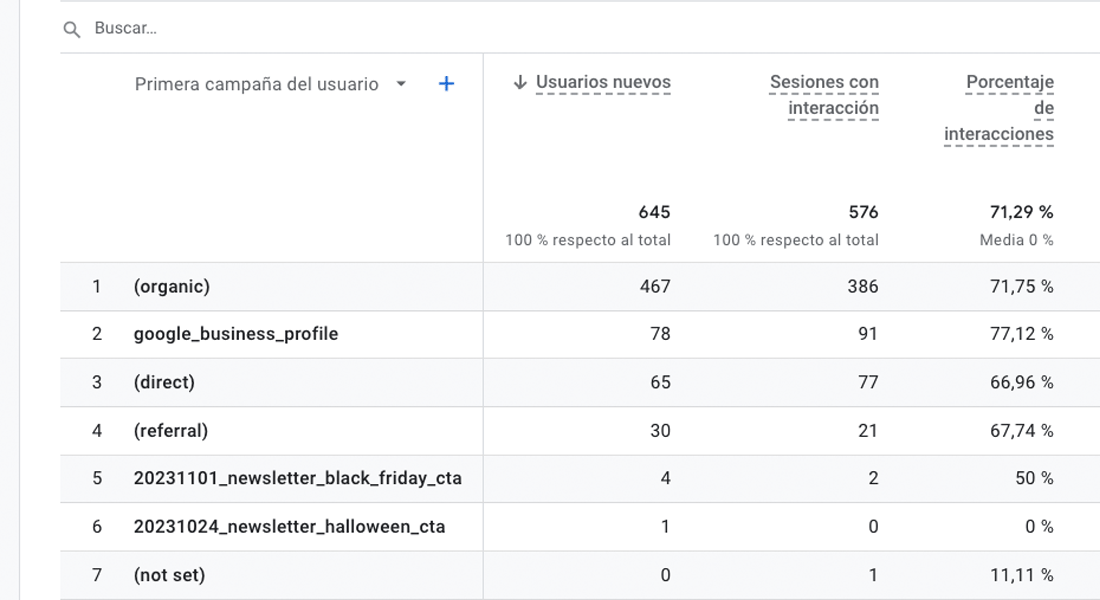
Task: Click 20231101_newsletter_black_friday_cta campaign name
Action: [x=297, y=478]
